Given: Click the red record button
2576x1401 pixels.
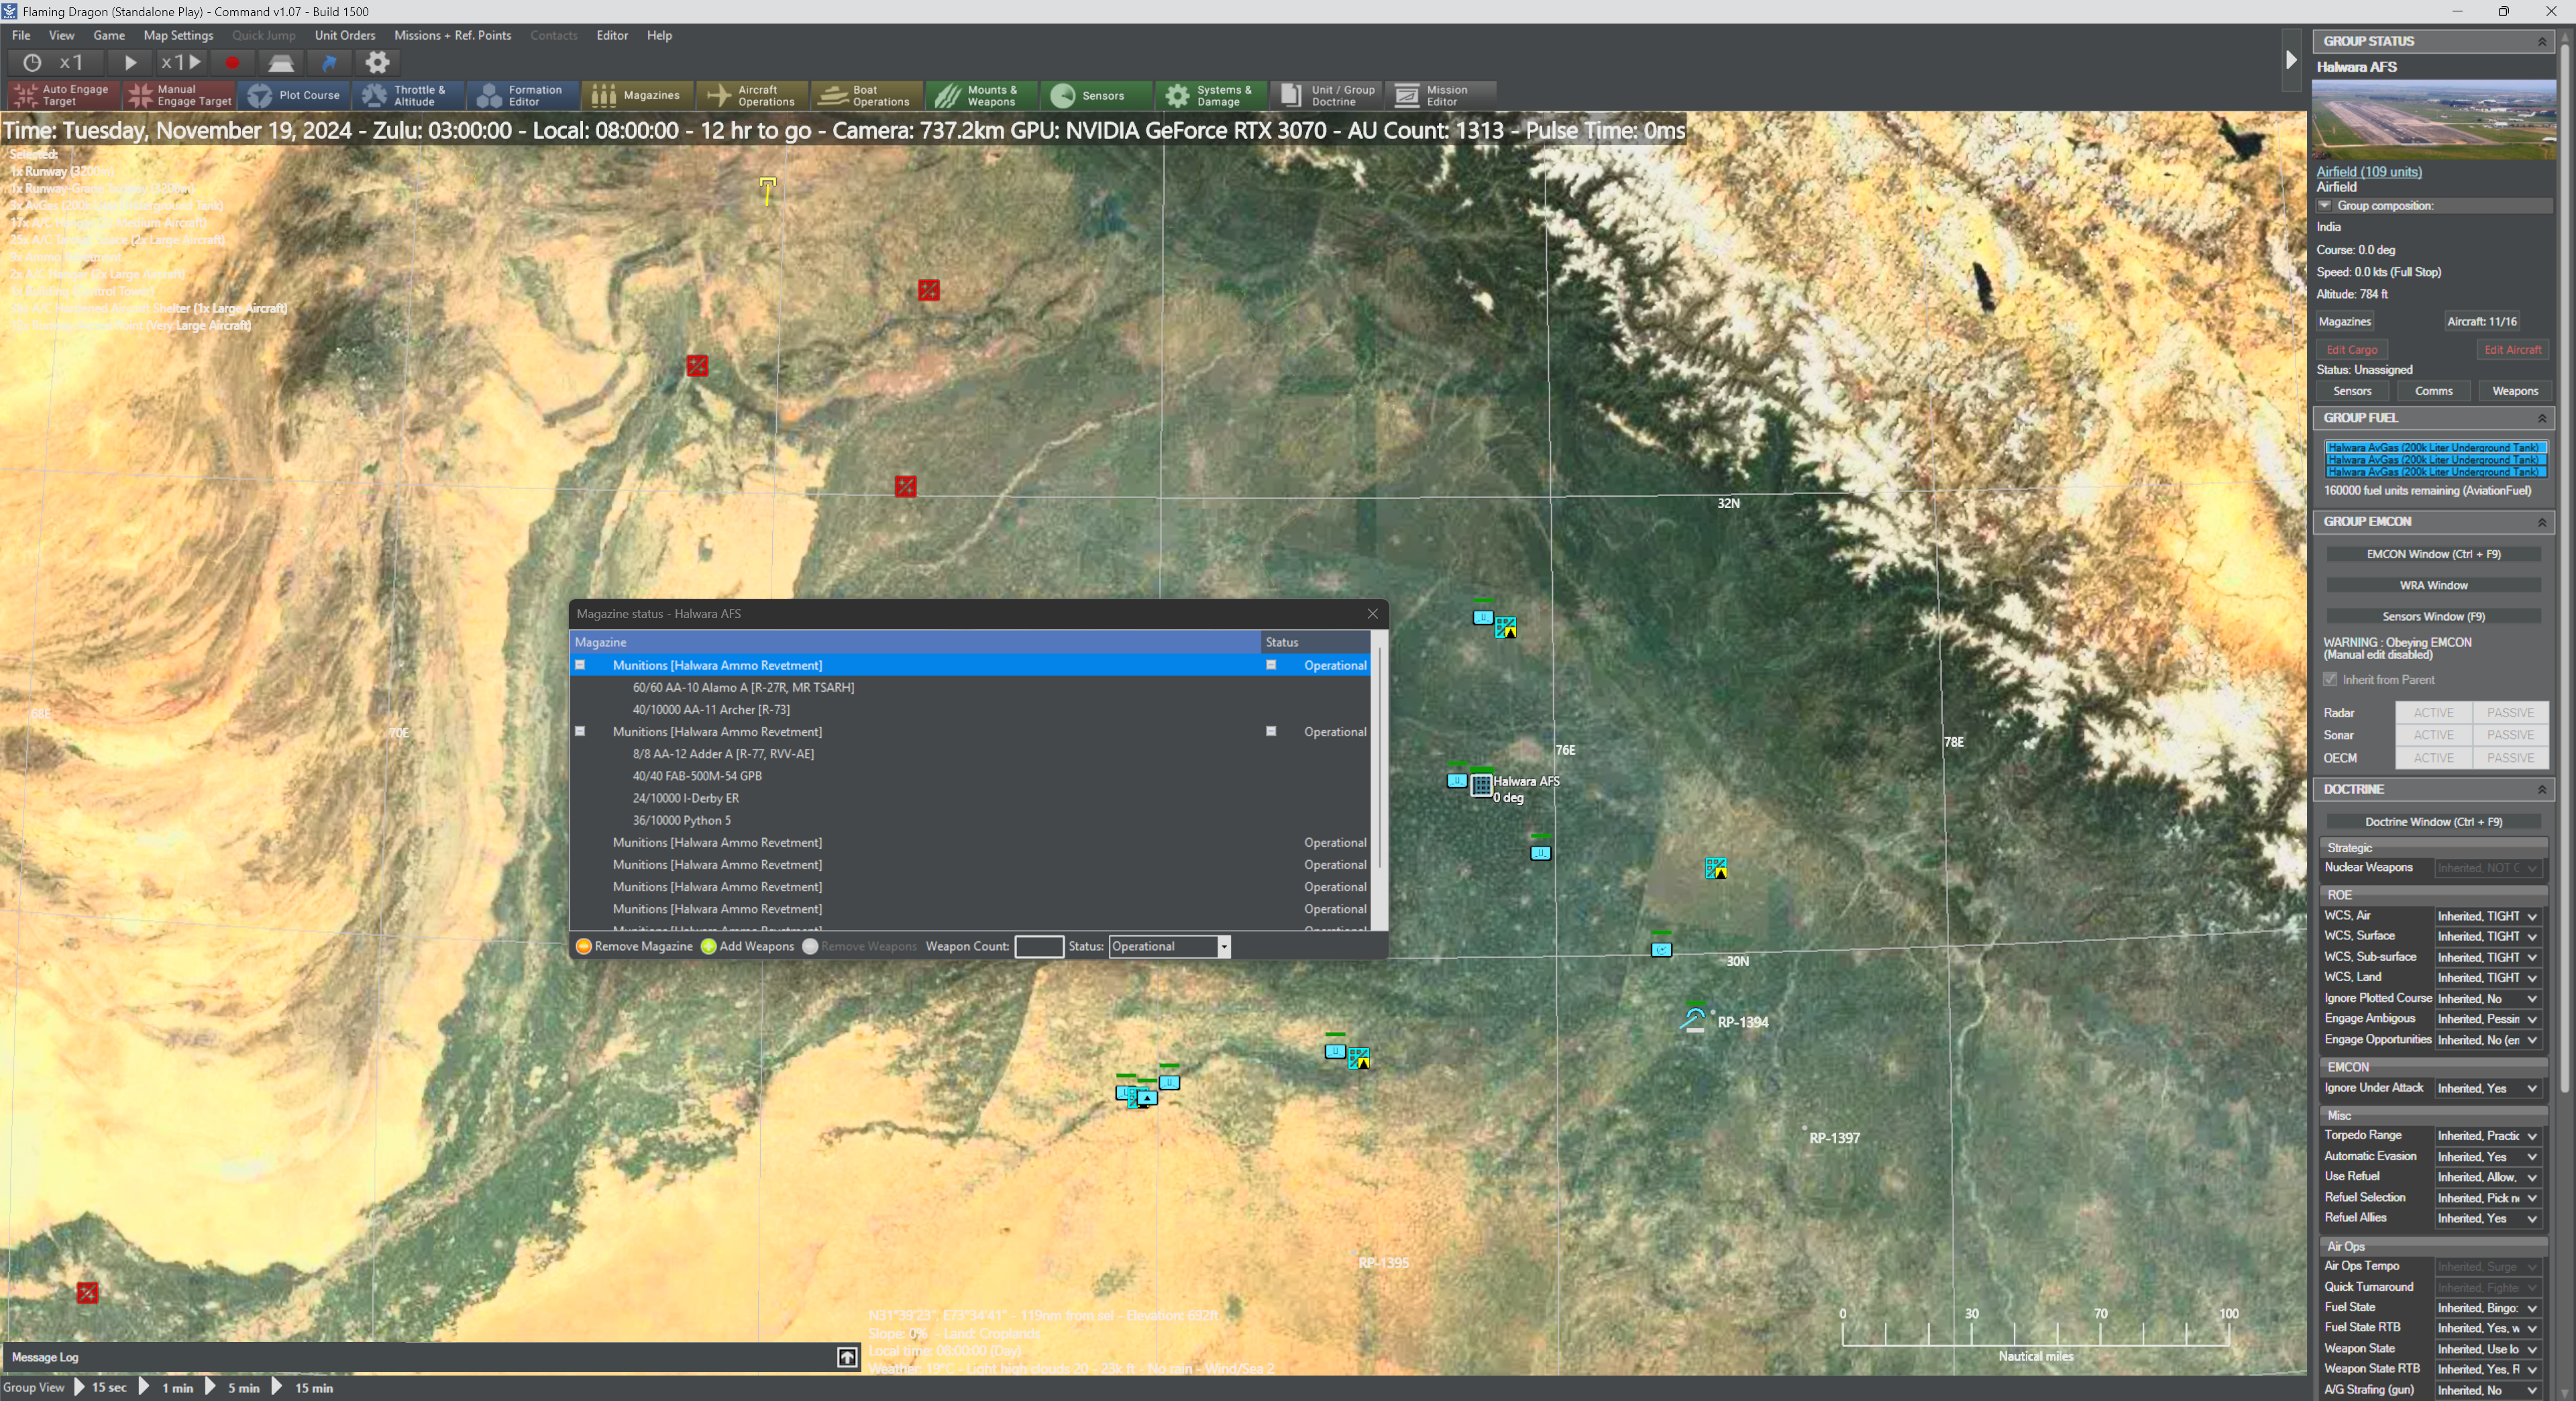Looking at the screenshot, I should pyautogui.click(x=232, y=62).
